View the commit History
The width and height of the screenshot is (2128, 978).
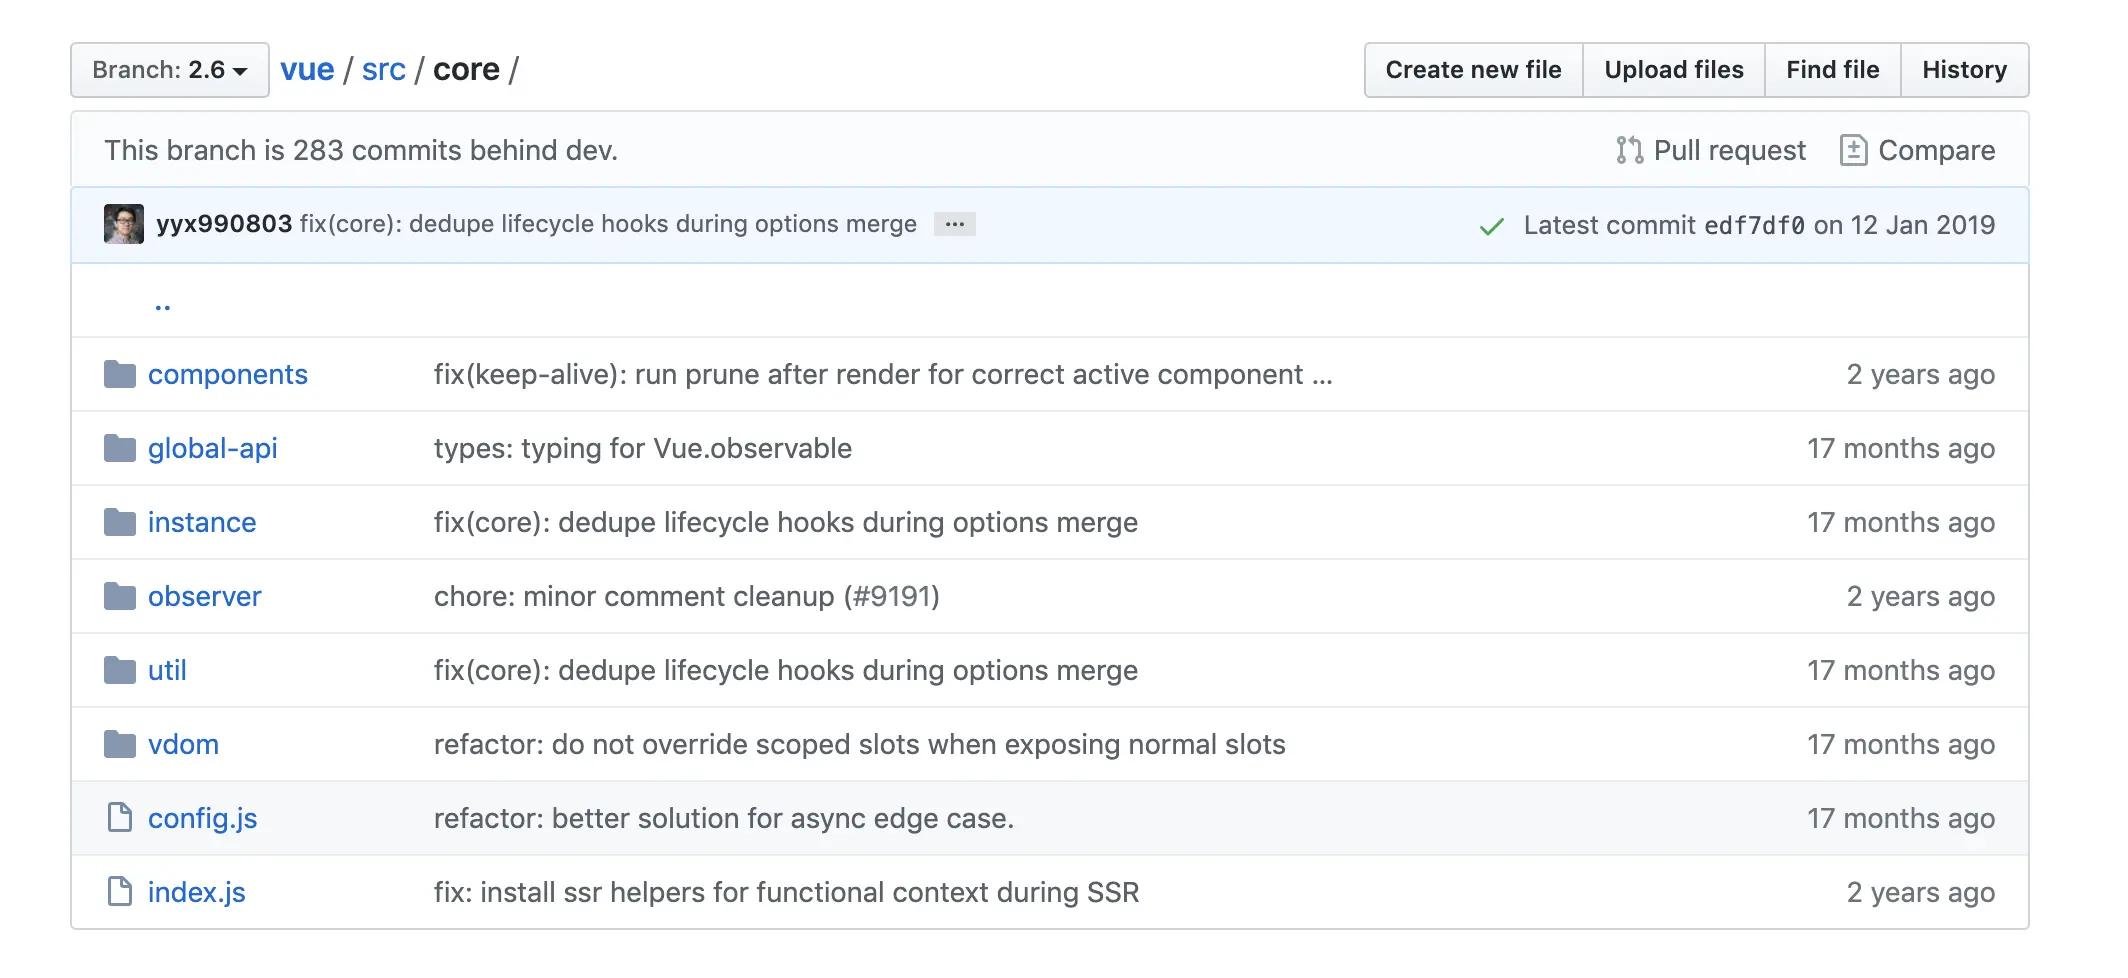1964,70
